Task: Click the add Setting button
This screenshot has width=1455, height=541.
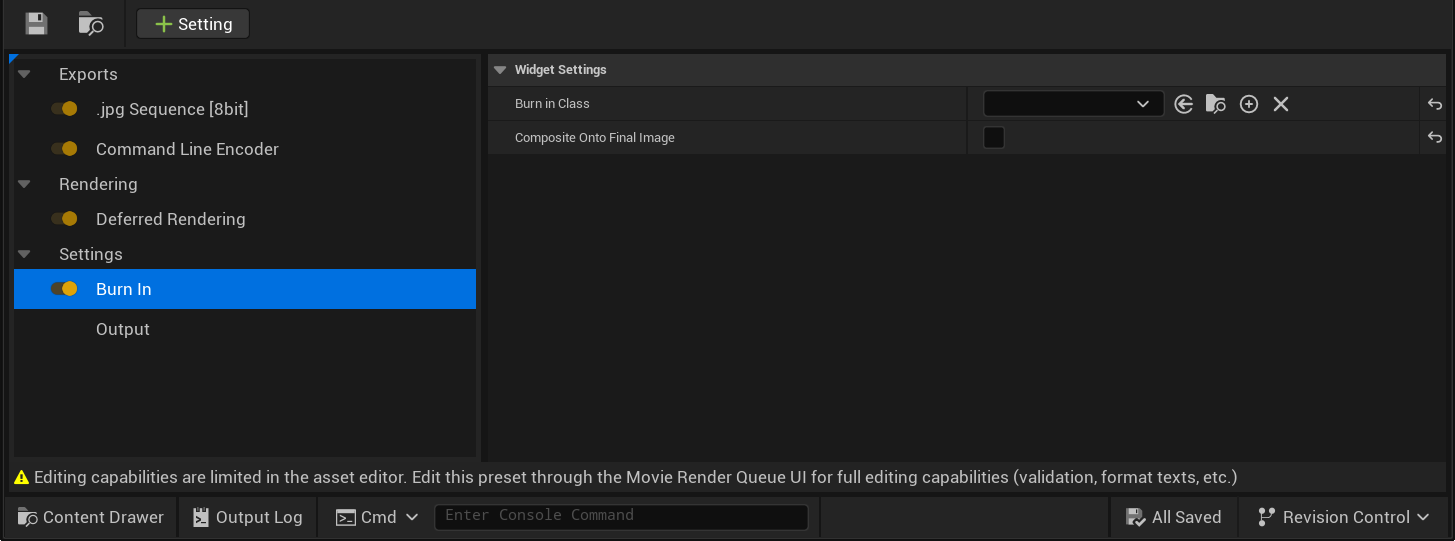Action: 193,24
